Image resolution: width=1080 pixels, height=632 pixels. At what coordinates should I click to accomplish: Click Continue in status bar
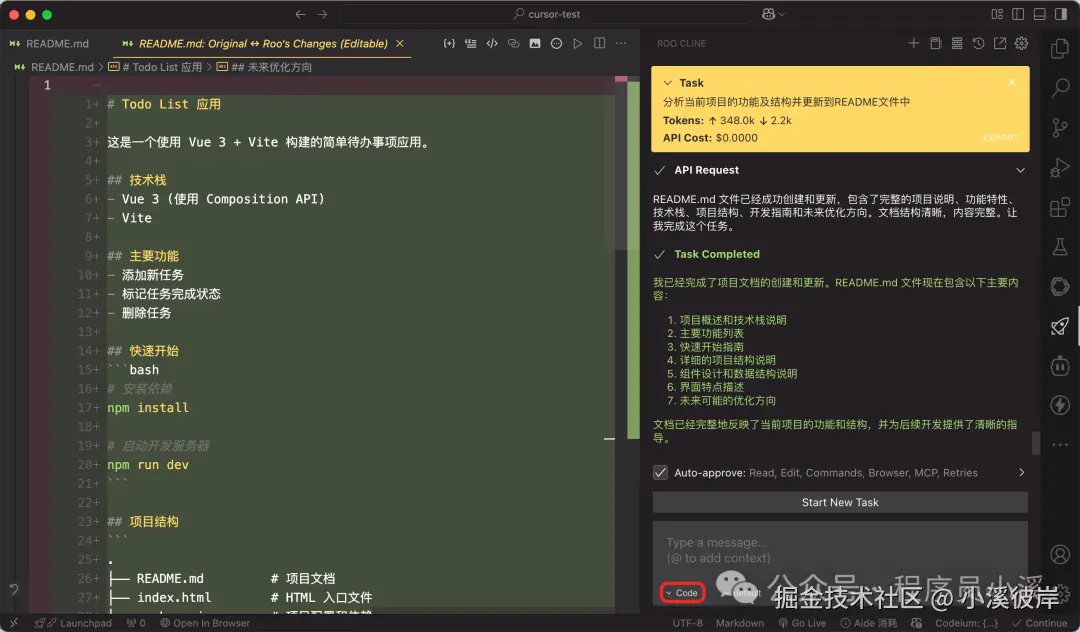coord(1040,623)
